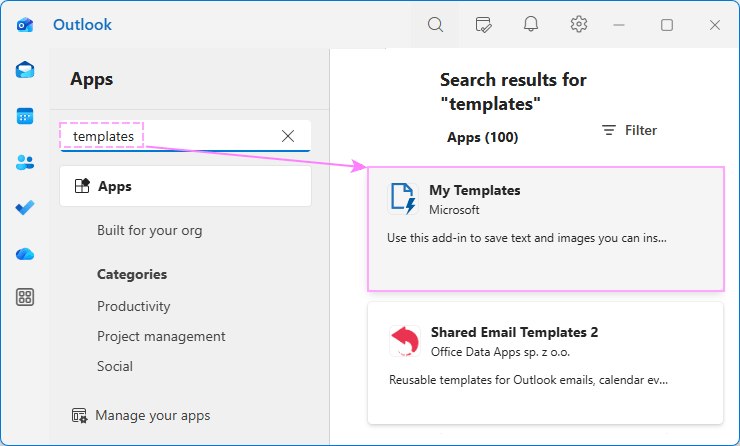Click the Outlook logo icon
740x446 pixels.
tap(25, 25)
